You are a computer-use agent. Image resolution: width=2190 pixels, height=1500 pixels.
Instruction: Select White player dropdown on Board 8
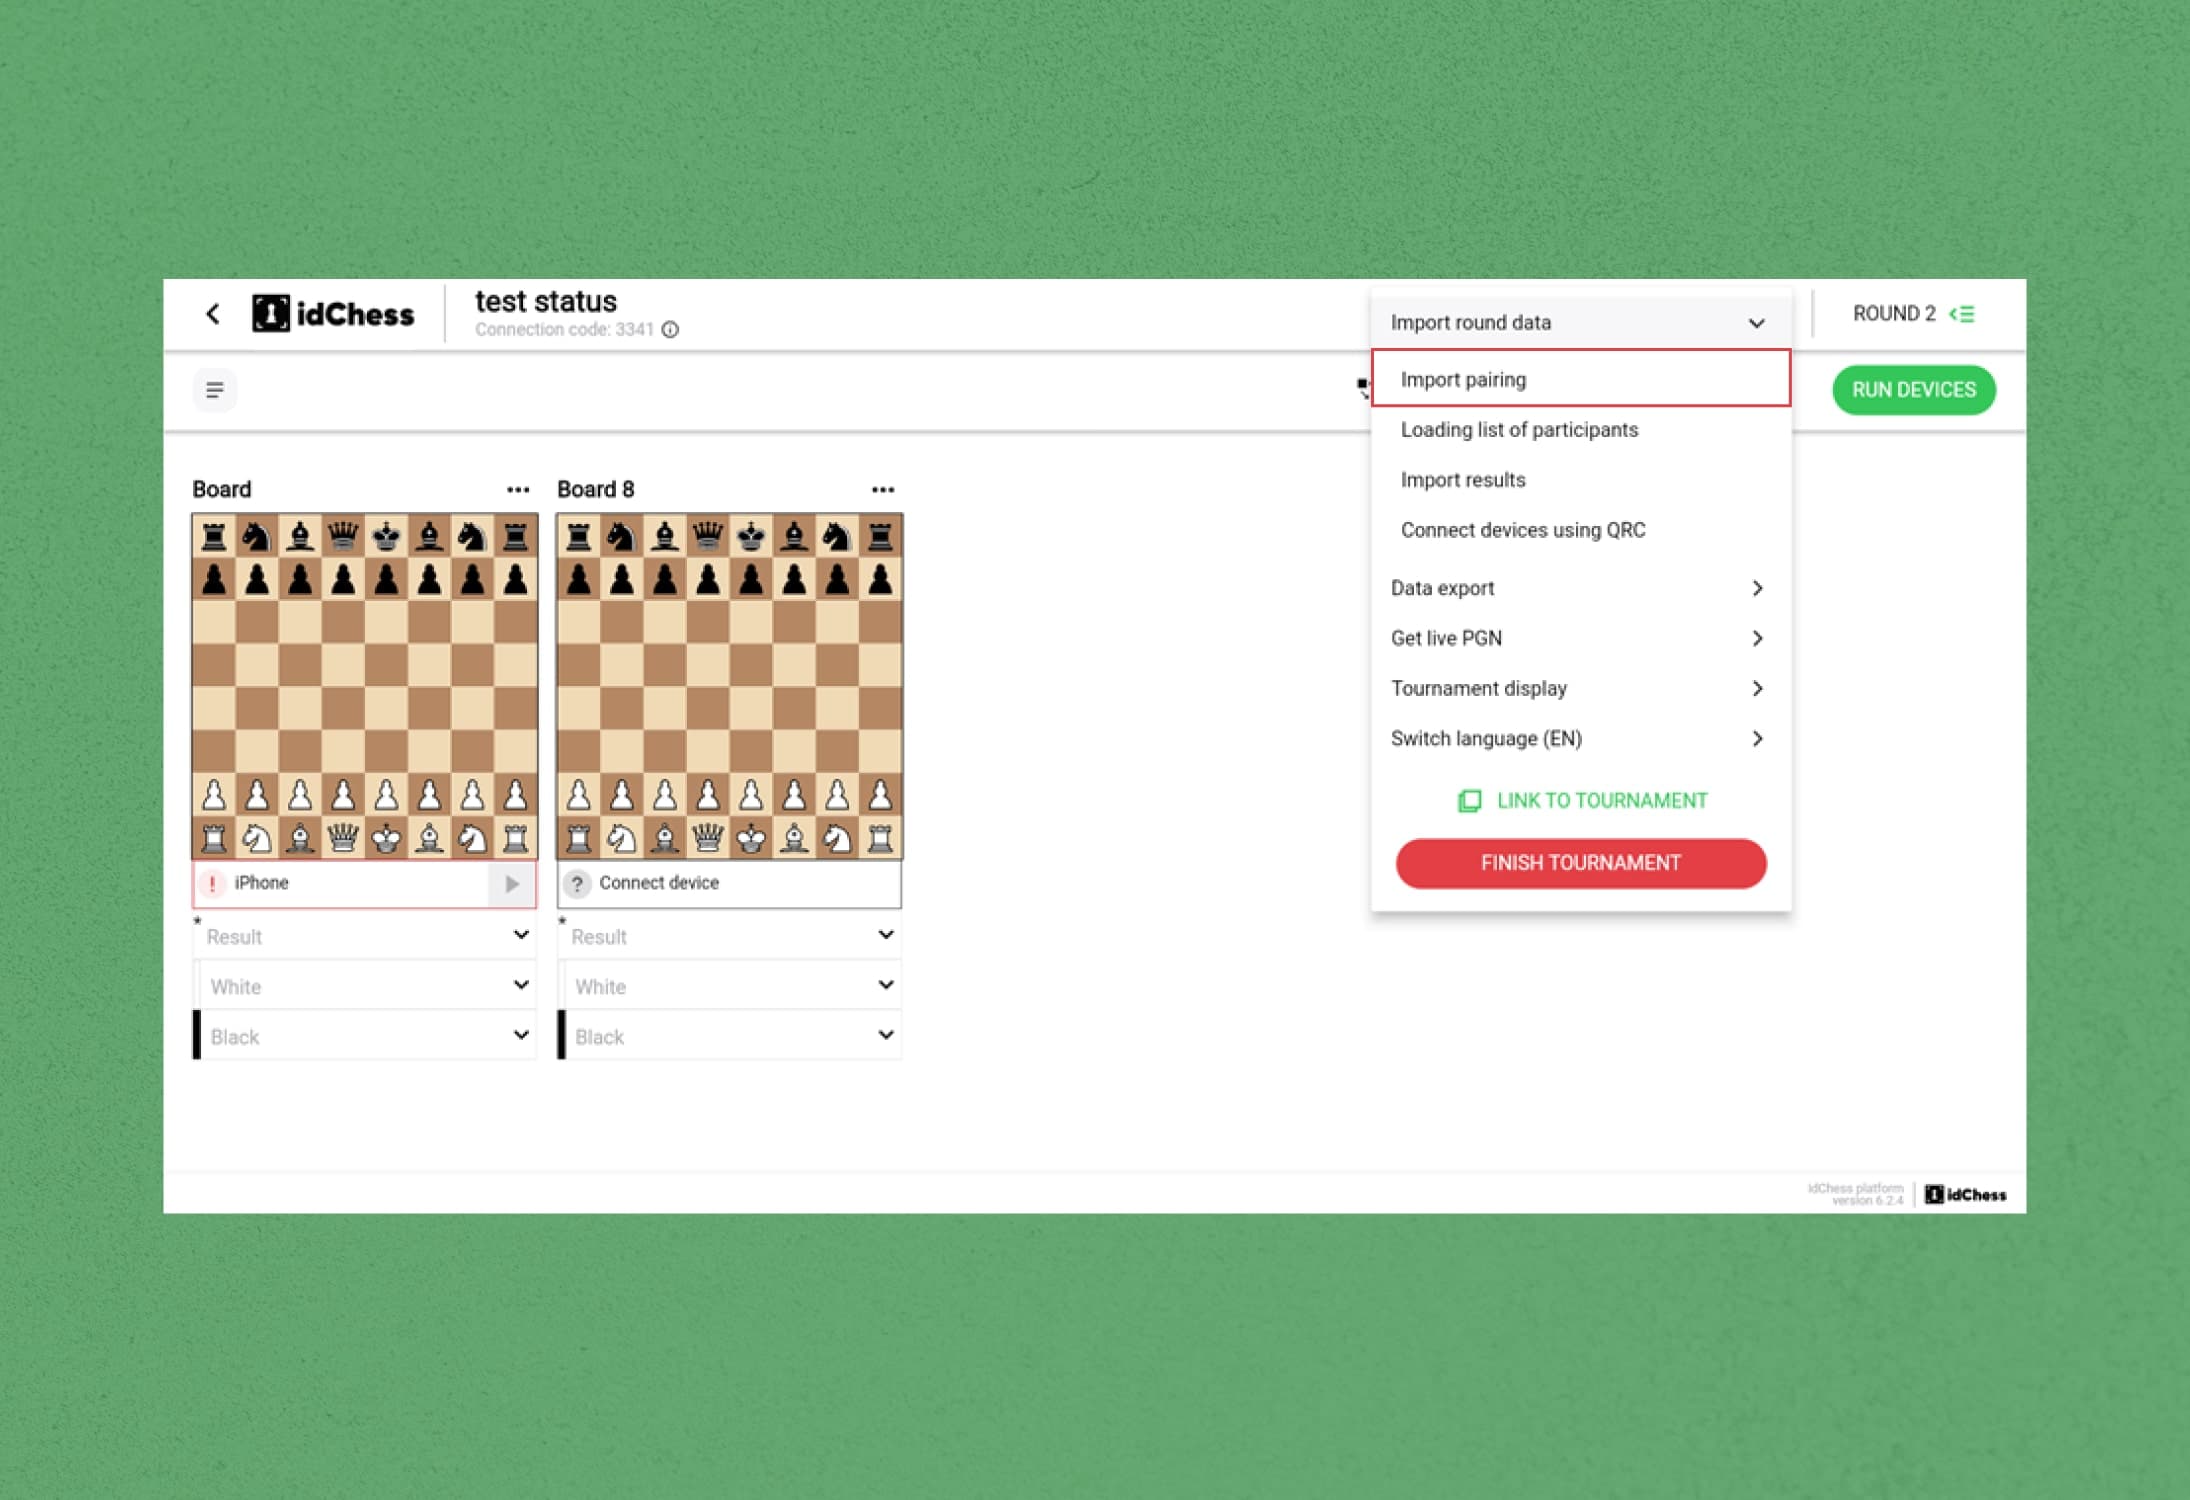click(729, 986)
